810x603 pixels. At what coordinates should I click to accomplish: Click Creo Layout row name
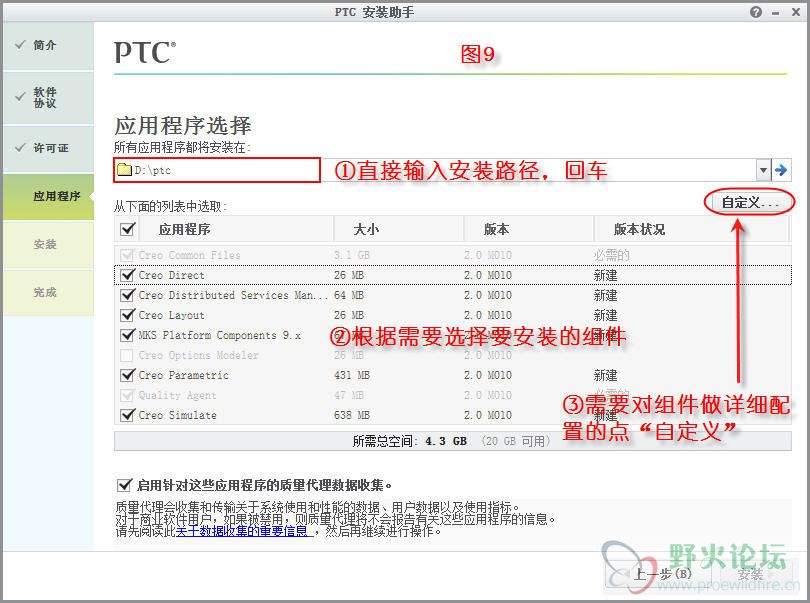coord(171,315)
